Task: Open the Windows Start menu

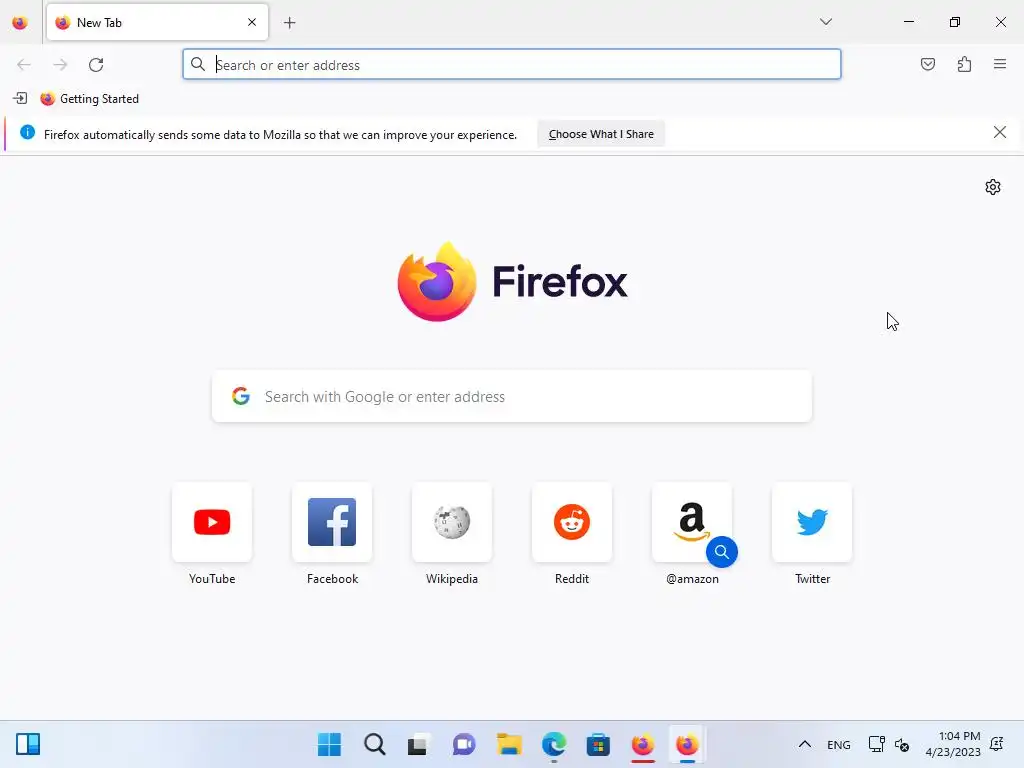Action: click(x=329, y=744)
